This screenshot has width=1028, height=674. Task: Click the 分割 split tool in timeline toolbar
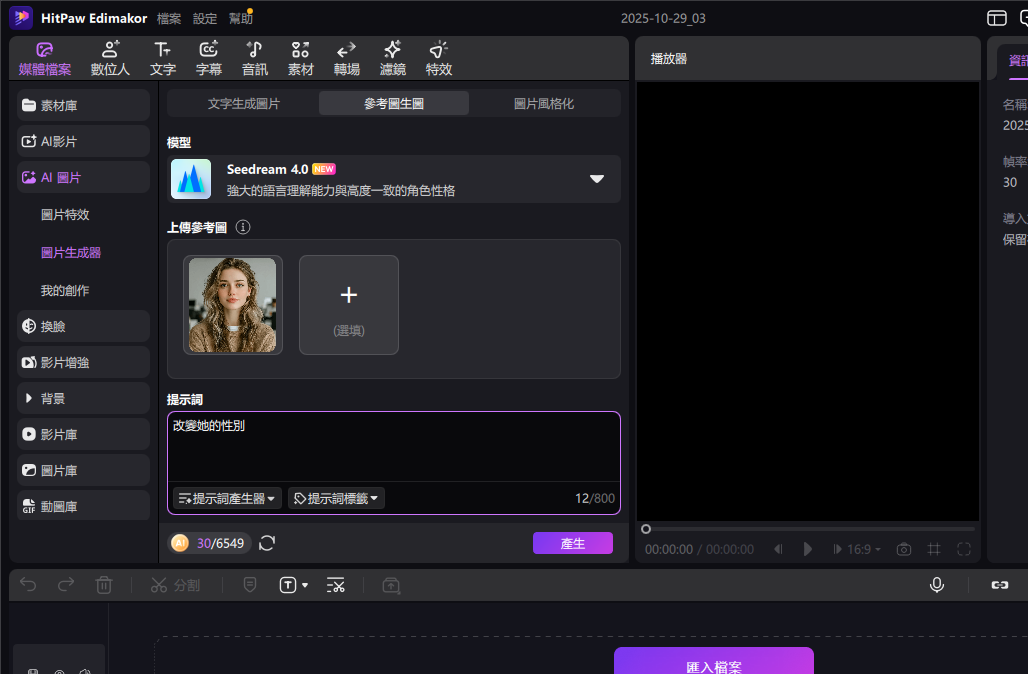[x=176, y=585]
